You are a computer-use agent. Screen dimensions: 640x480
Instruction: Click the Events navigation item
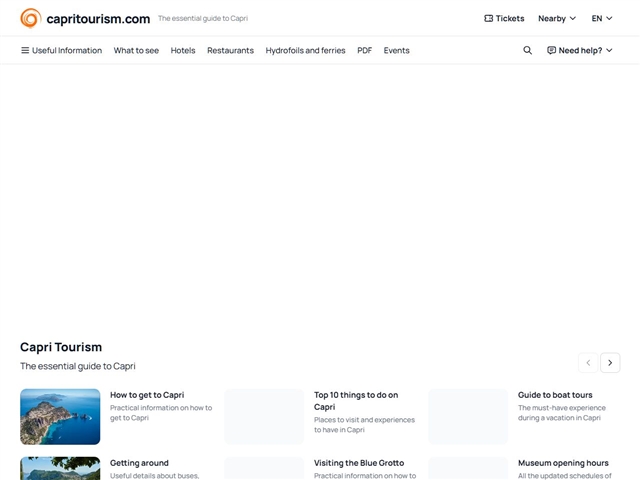tap(396, 50)
